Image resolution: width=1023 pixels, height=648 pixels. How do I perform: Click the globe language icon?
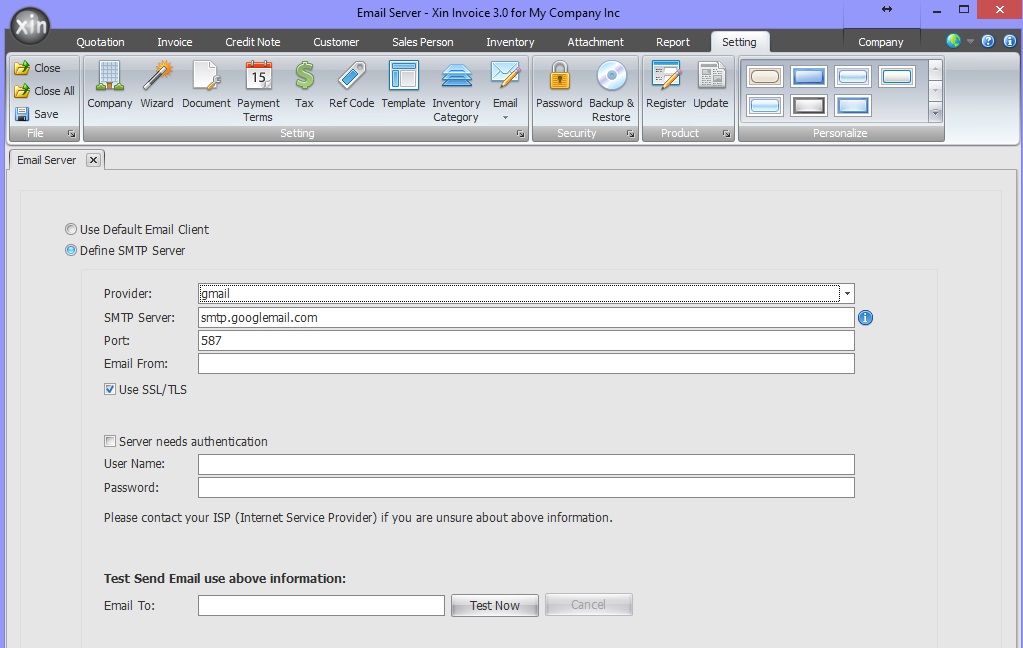click(x=954, y=40)
